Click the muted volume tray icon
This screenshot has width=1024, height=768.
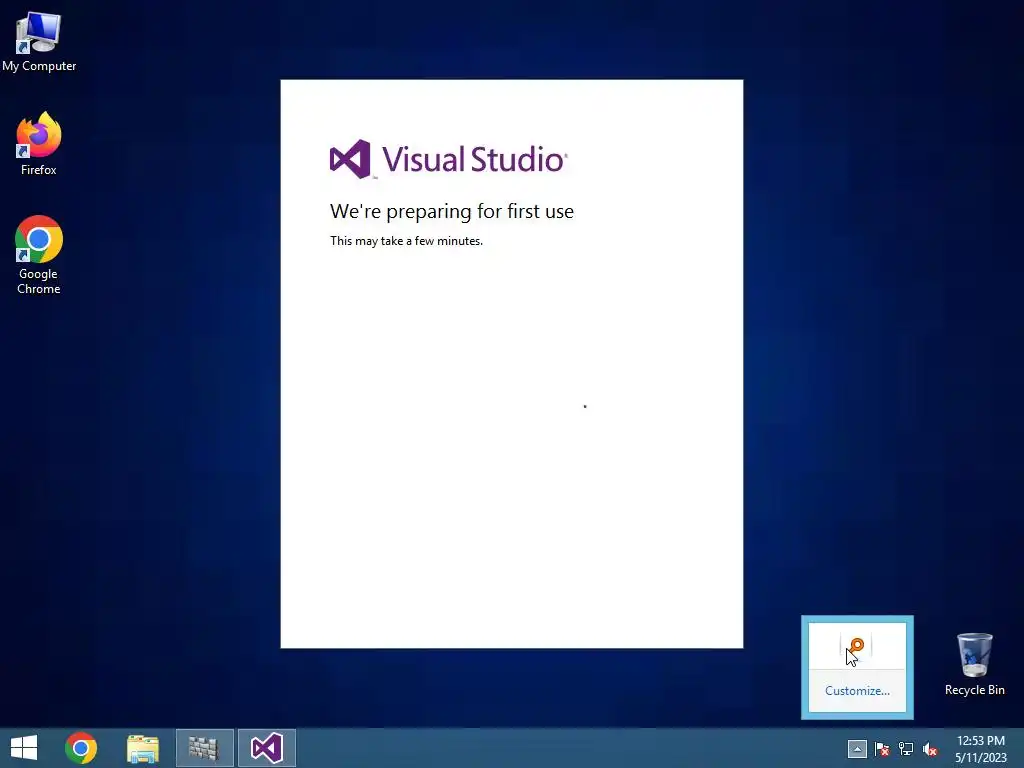click(x=930, y=749)
